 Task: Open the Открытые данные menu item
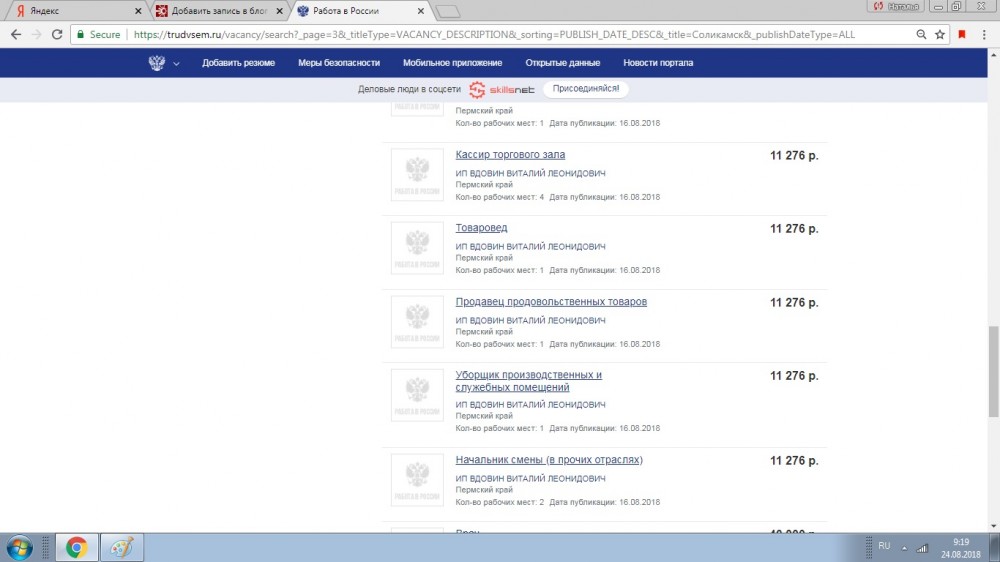point(562,63)
